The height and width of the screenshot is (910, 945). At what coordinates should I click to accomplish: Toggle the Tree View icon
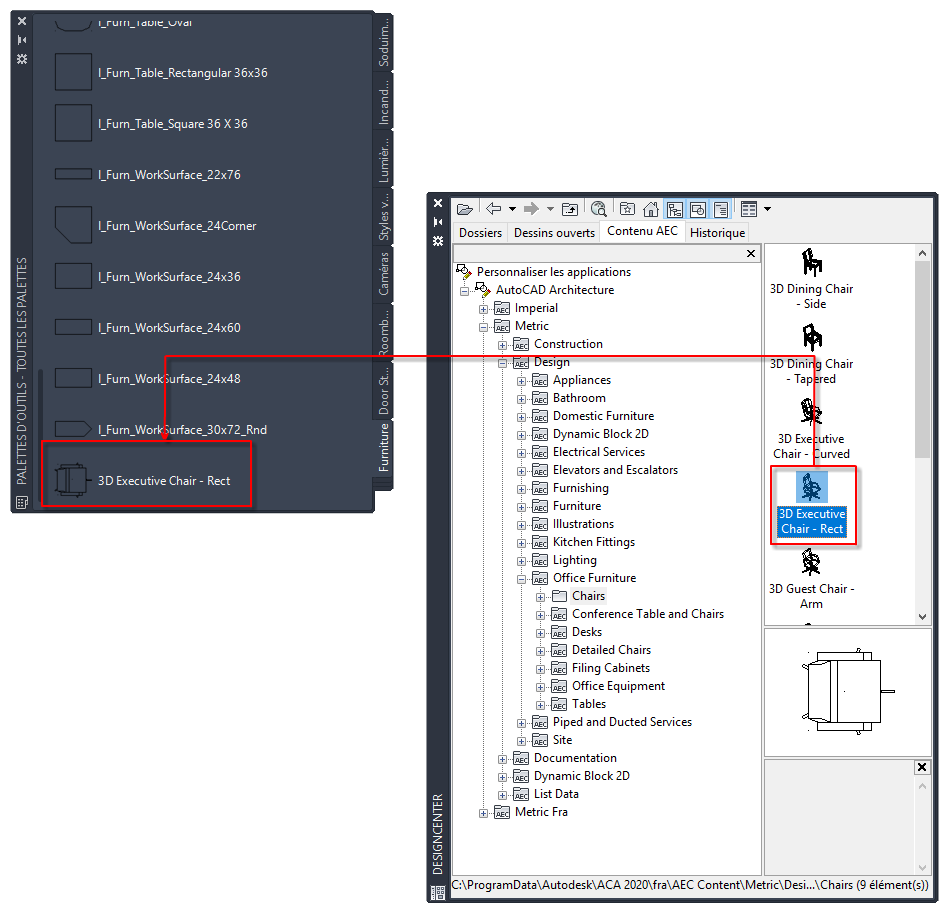(674, 209)
